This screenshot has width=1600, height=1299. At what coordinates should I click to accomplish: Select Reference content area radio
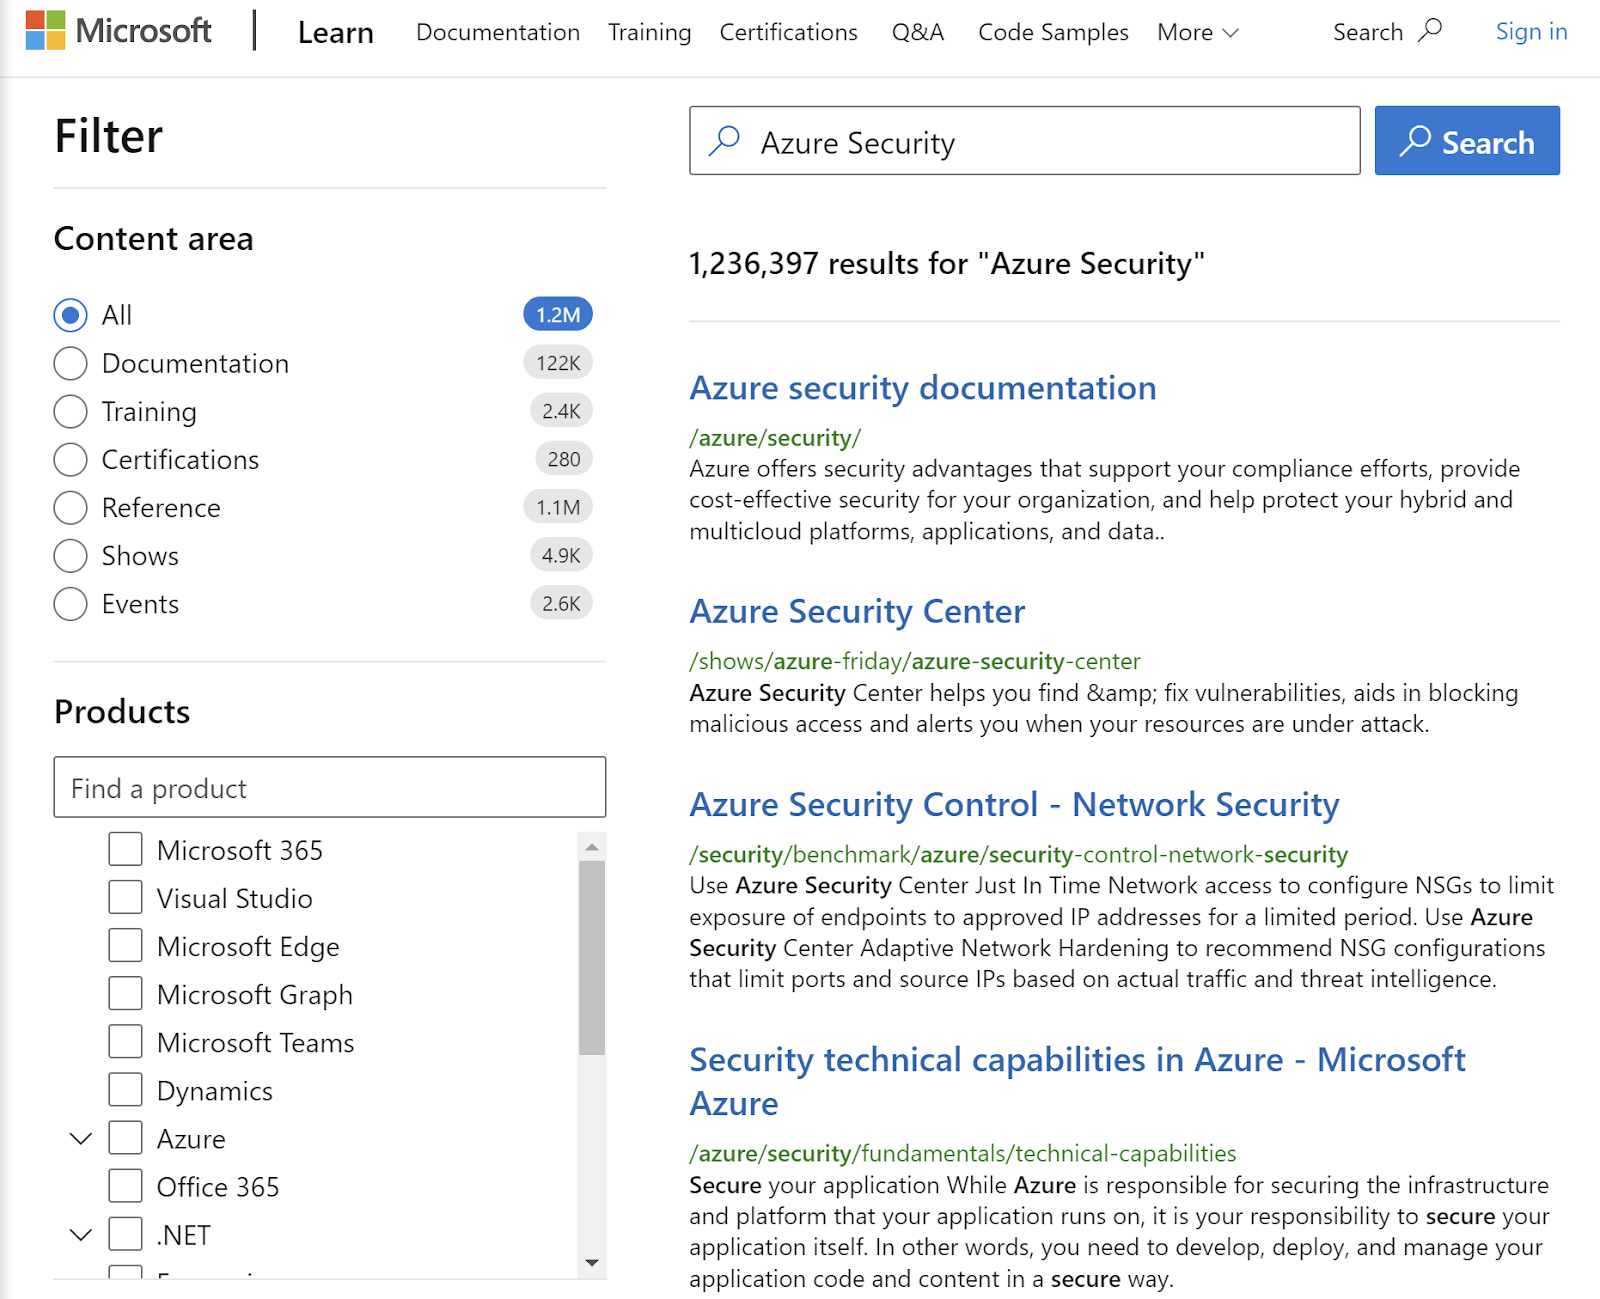coord(70,507)
